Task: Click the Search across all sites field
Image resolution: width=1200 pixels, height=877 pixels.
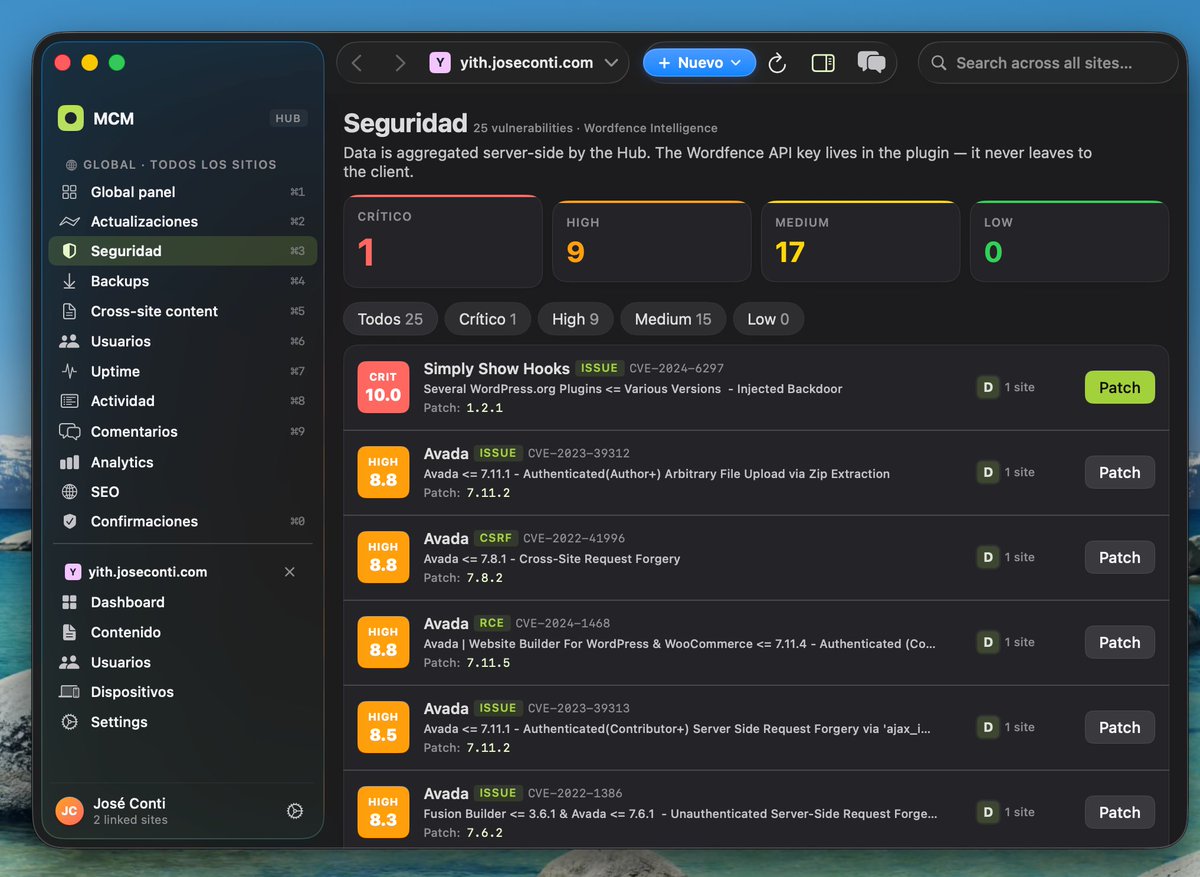Action: [1048, 63]
